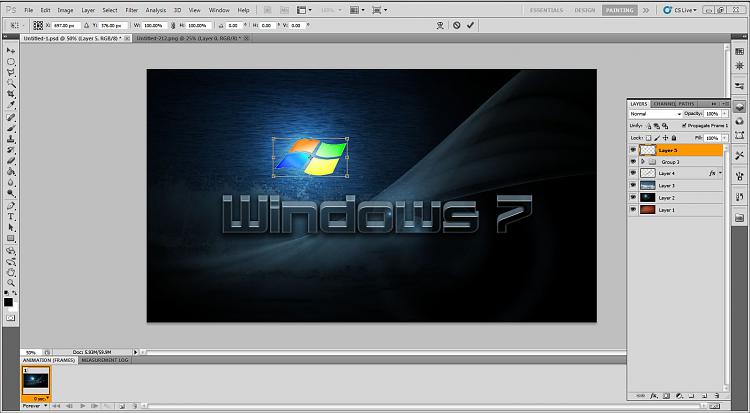This screenshot has width=750, height=413.
Task: Select the Painting workspace button
Action: tap(619, 10)
